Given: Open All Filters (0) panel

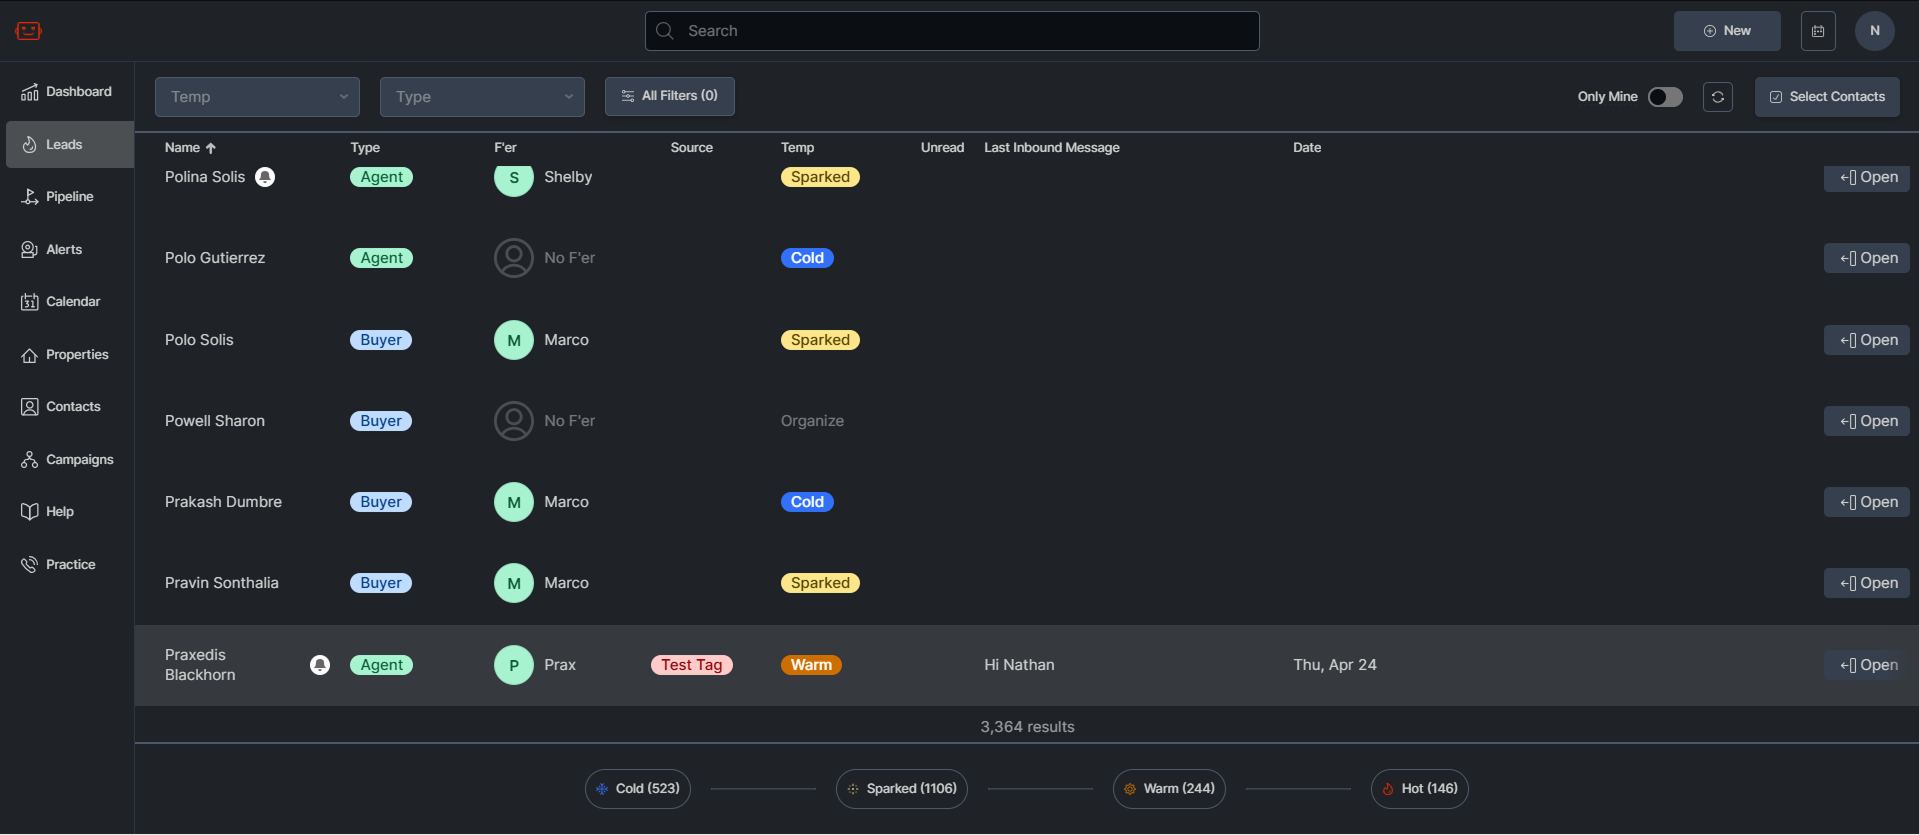Looking at the screenshot, I should (x=669, y=96).
